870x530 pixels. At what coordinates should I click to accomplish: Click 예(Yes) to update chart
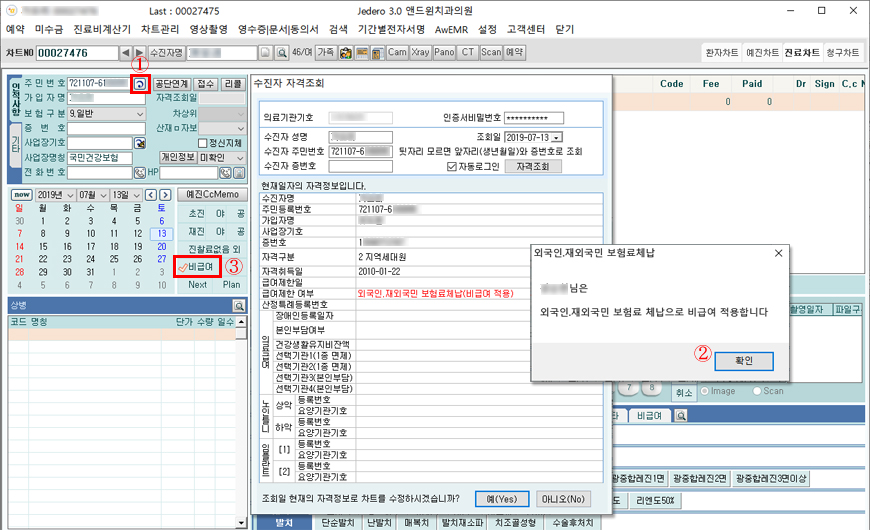pos(503,498)
